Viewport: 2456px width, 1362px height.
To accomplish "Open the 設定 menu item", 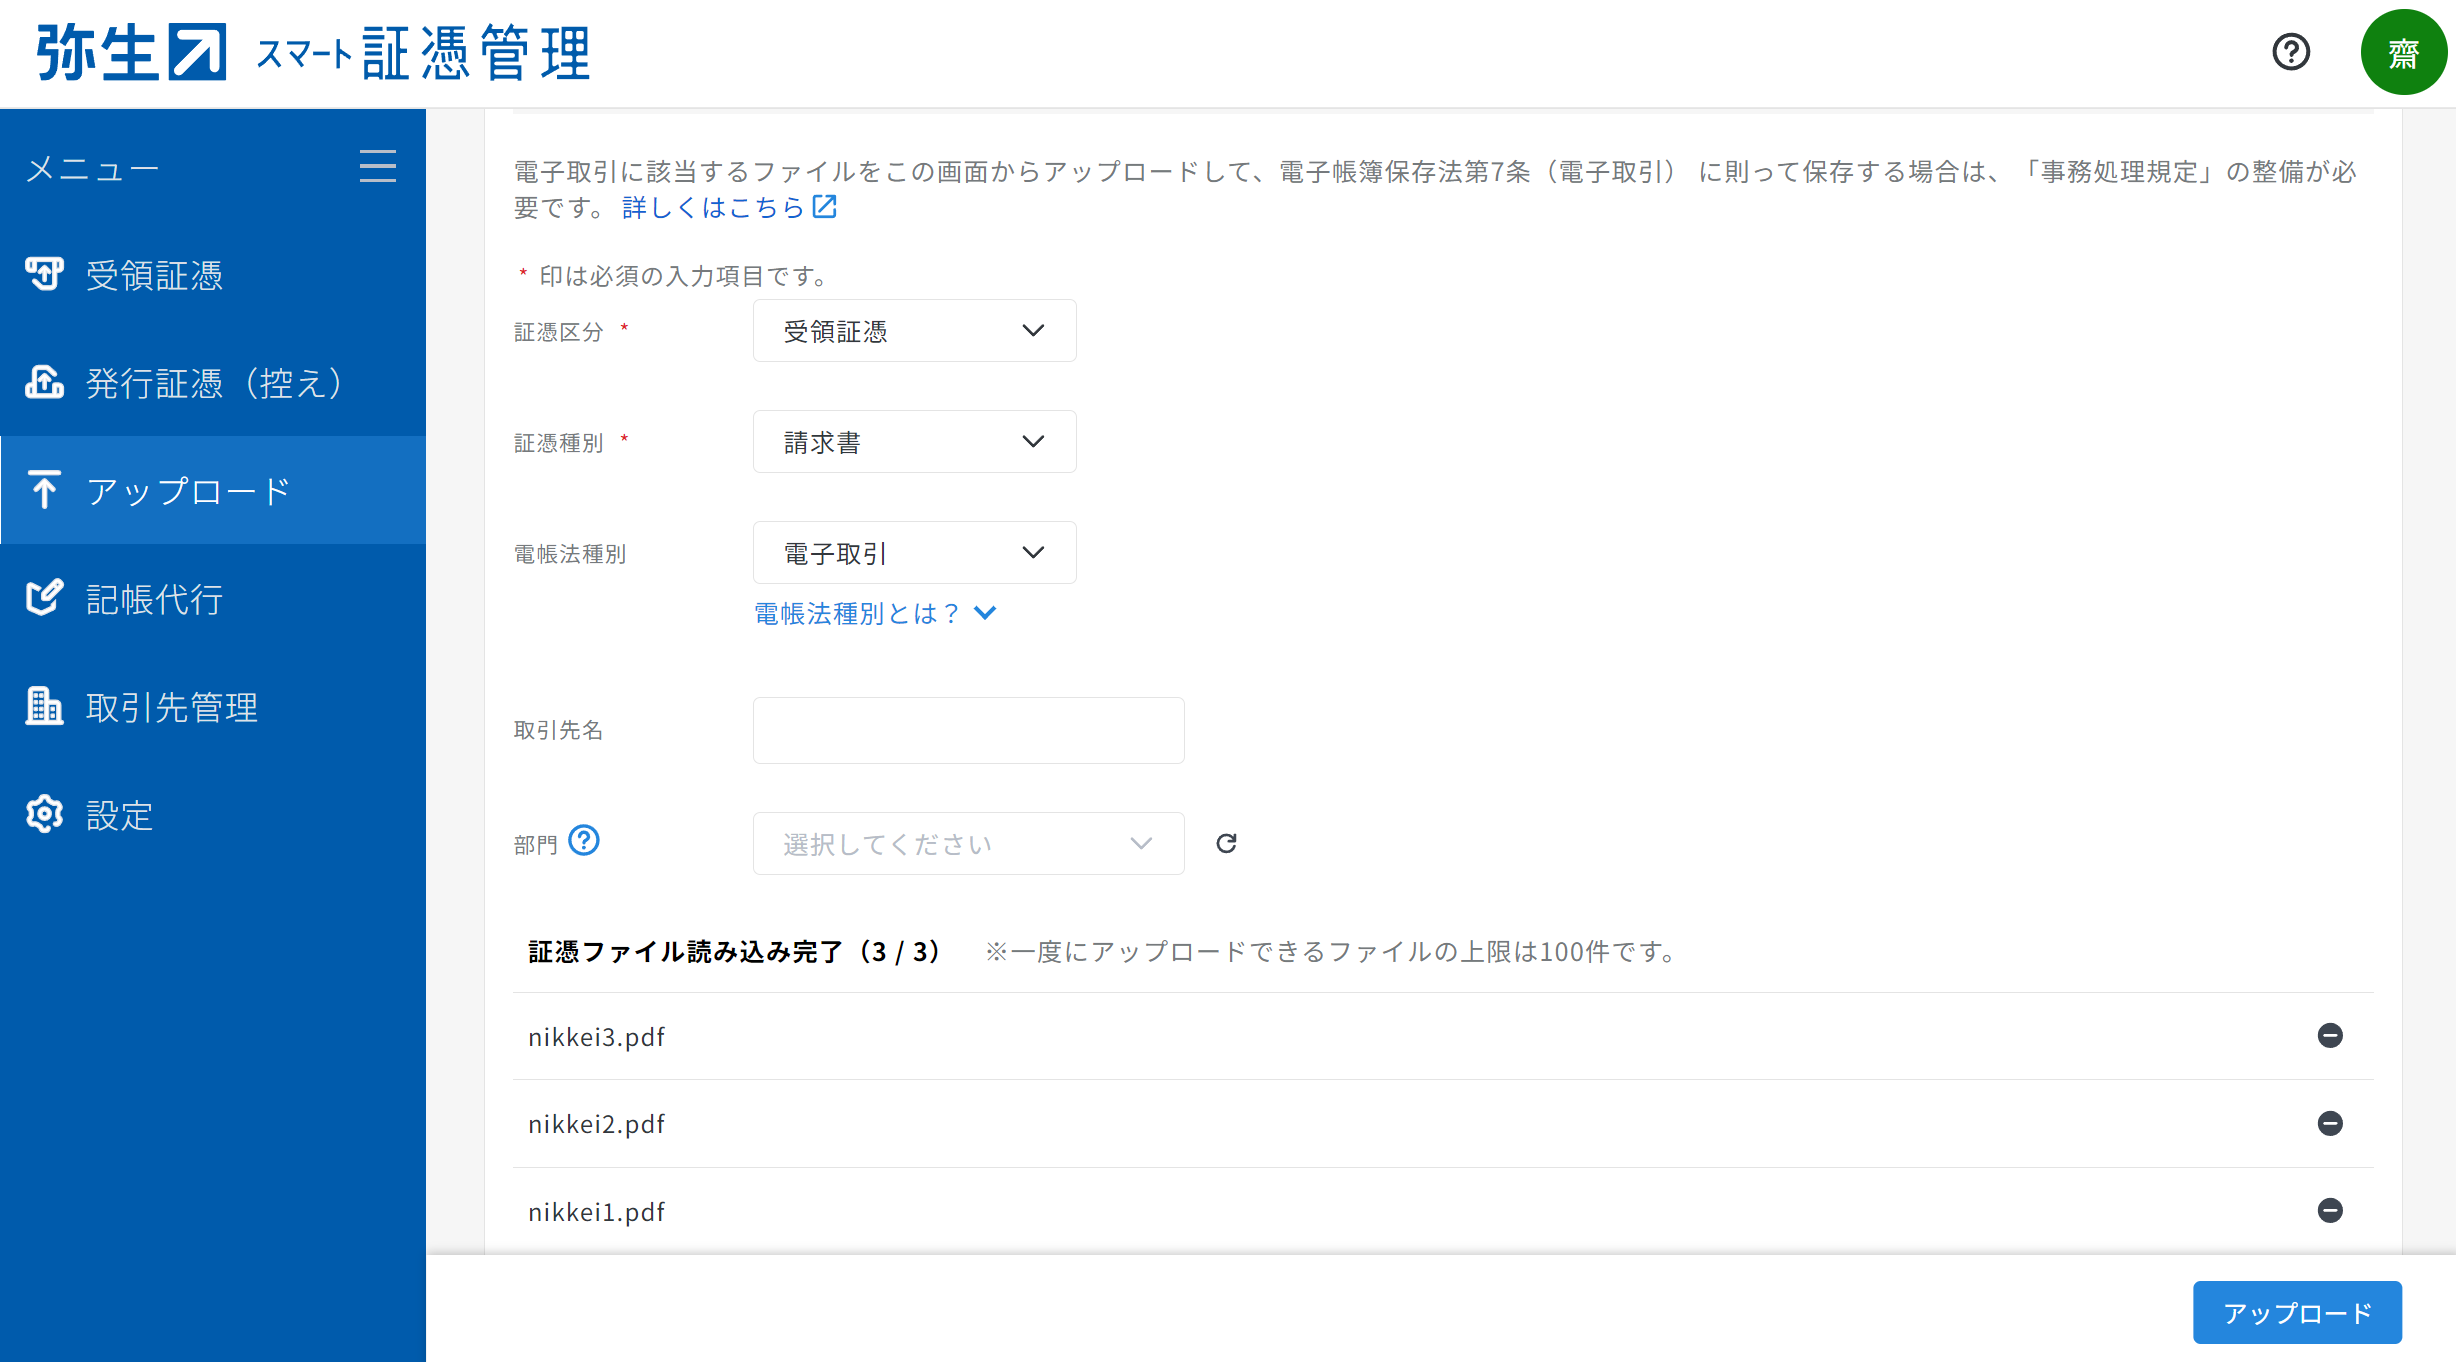I will pyautogui.click(x=213, y=814).
